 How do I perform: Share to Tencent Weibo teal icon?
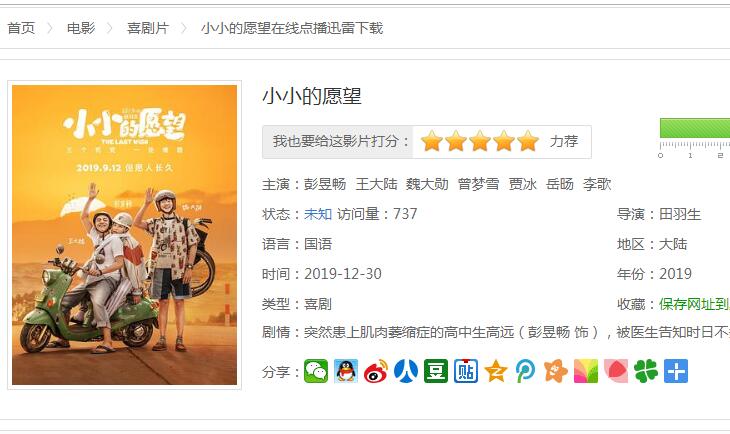click(526, 371)
